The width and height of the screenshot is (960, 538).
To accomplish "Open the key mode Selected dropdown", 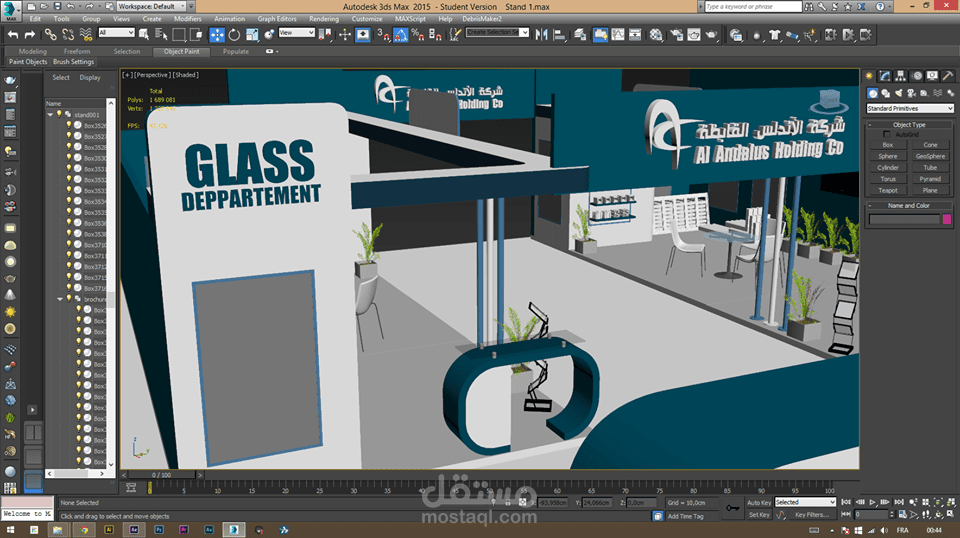I will click(805, 502).
